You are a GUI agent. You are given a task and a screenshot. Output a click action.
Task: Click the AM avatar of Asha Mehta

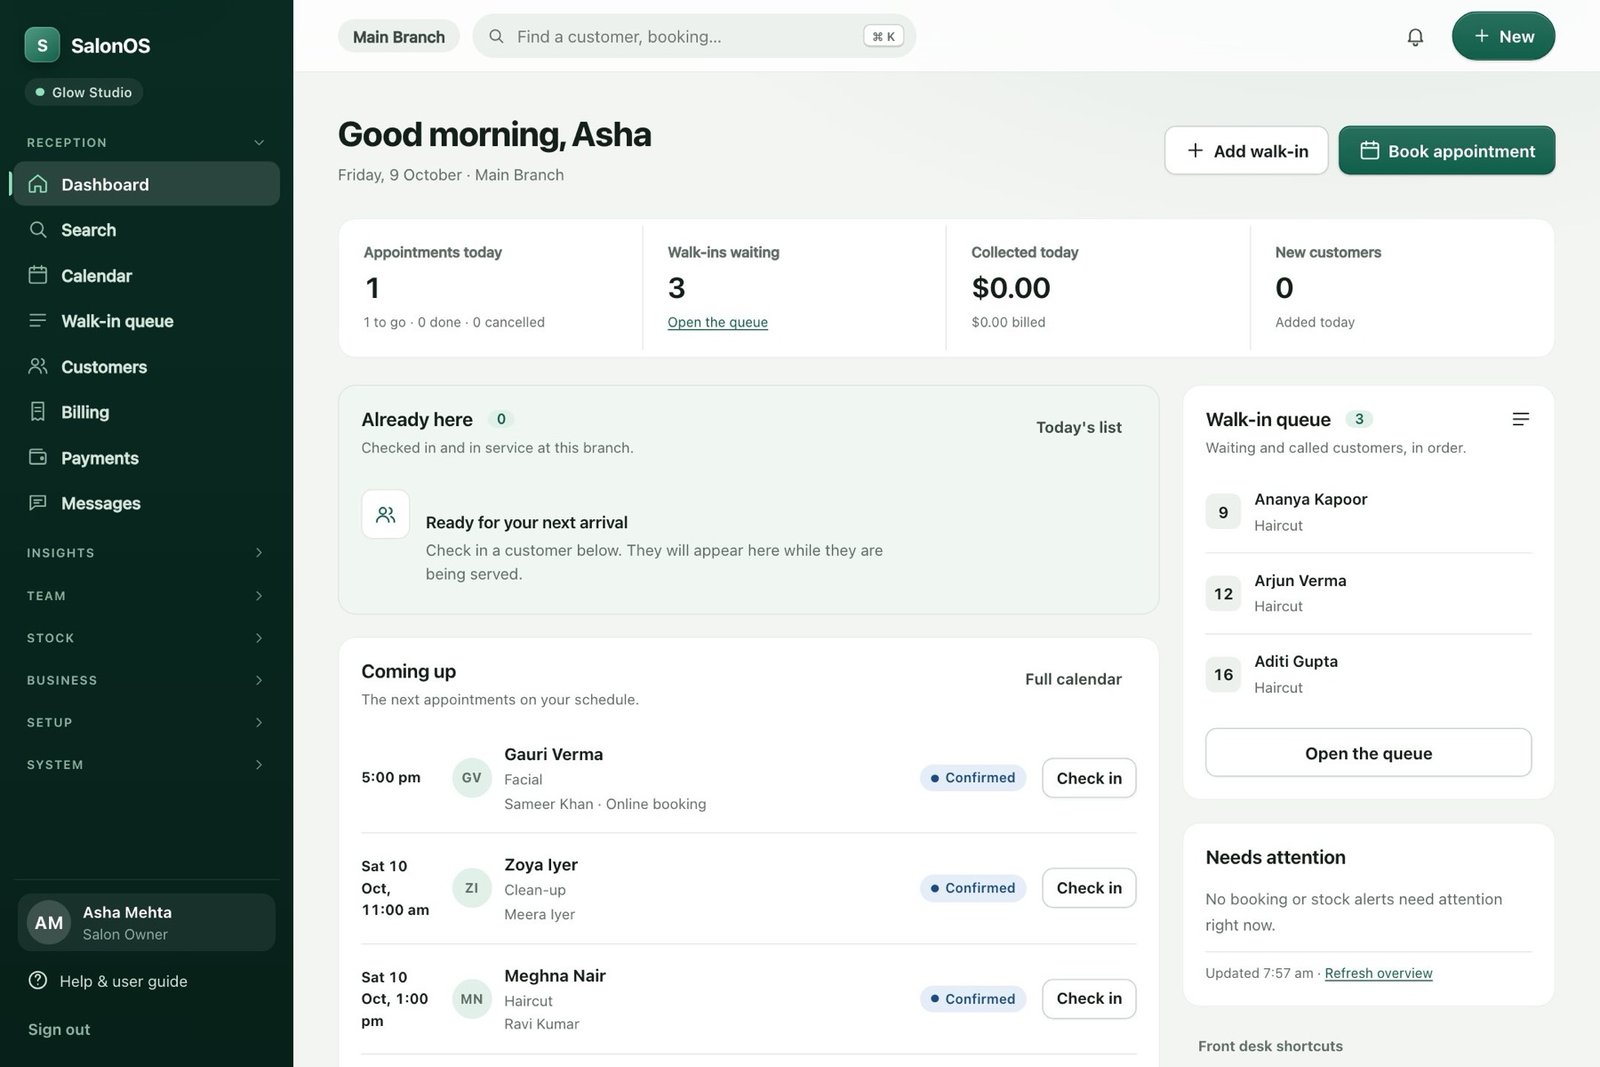click(49, 923)
